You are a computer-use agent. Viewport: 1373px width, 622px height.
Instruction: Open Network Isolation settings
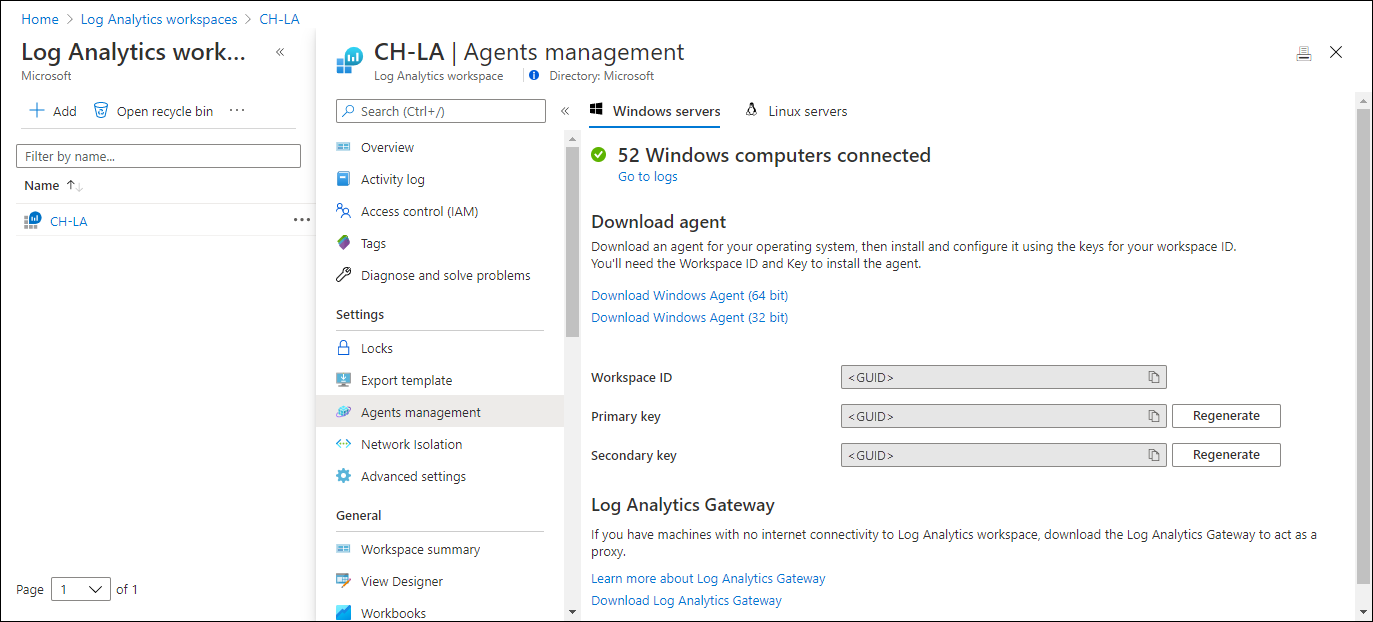[x=411, y=444]
